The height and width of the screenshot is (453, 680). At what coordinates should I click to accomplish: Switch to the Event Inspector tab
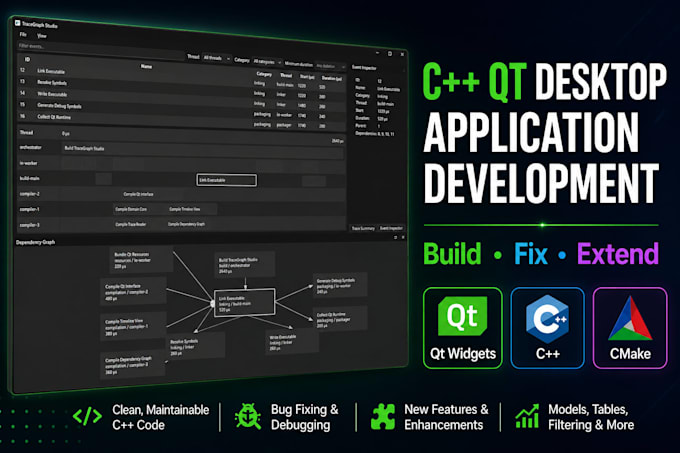pyautogui.click(x=391, y=228)
